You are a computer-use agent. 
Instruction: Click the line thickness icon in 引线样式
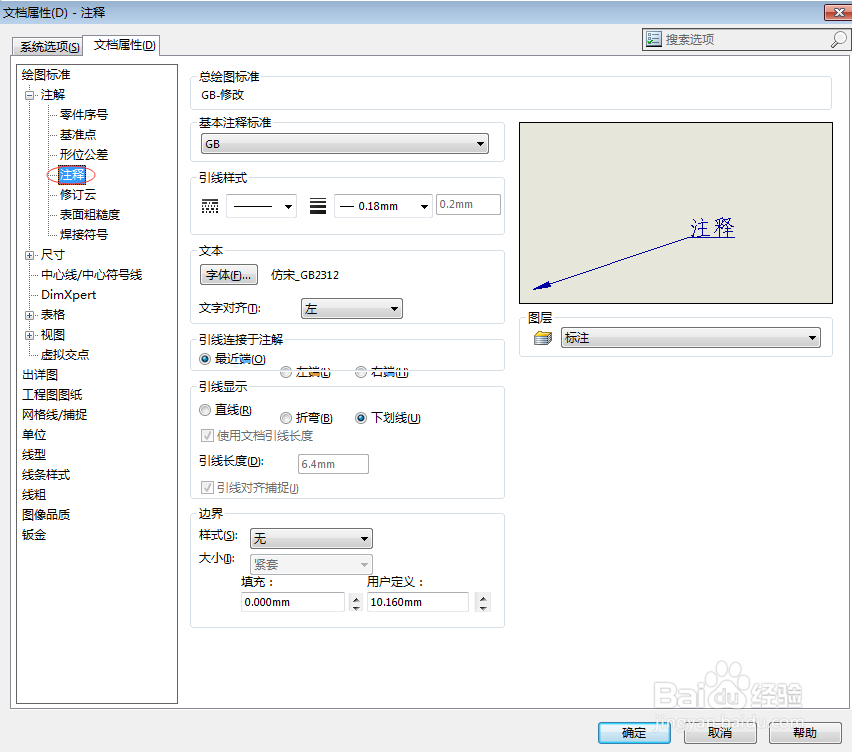(x=318, y=203)
